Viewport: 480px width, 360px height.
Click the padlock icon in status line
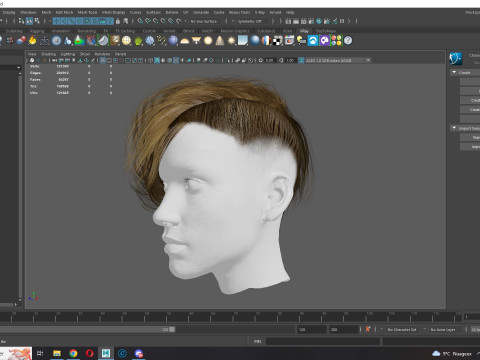pyautogui.click(x=118, y=21)
